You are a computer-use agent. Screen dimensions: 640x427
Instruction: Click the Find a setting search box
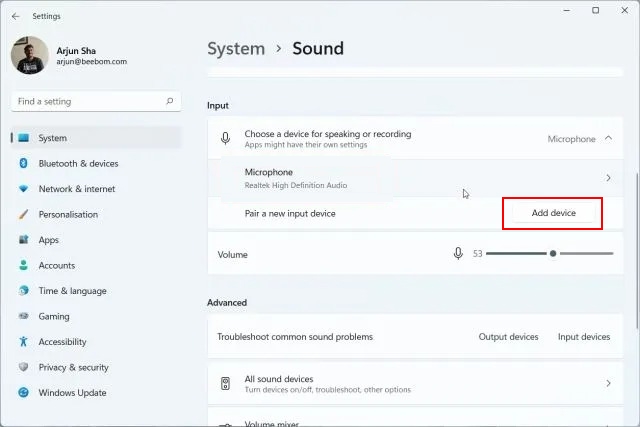coord(90,101)
